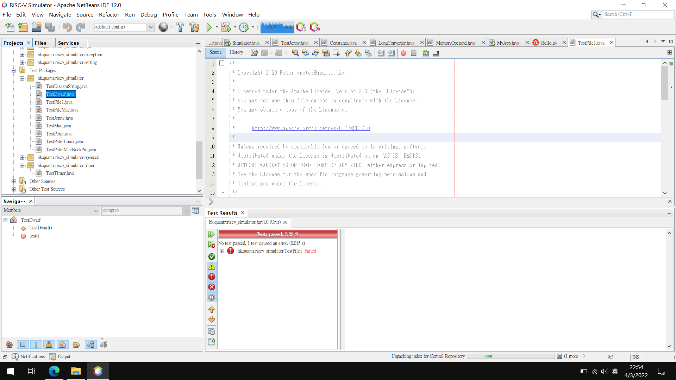Click the globe browser icon in the toolbar
The height and width of the screenshot is (380, 676).
[x=163, y=27]
